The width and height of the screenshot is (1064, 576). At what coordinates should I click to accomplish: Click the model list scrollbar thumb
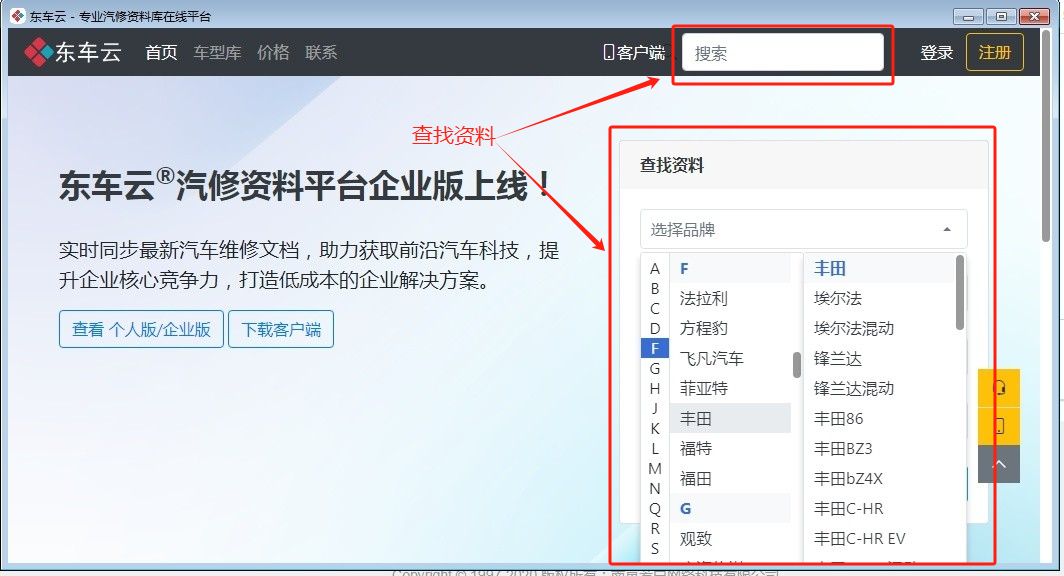pos(960,292)
